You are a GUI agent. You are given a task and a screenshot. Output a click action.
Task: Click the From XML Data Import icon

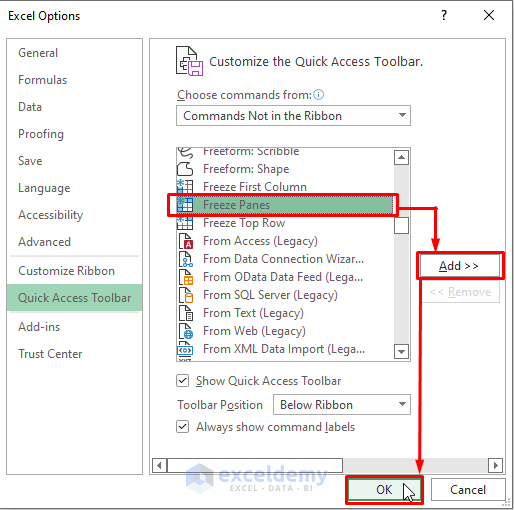(x=185, y=349)
